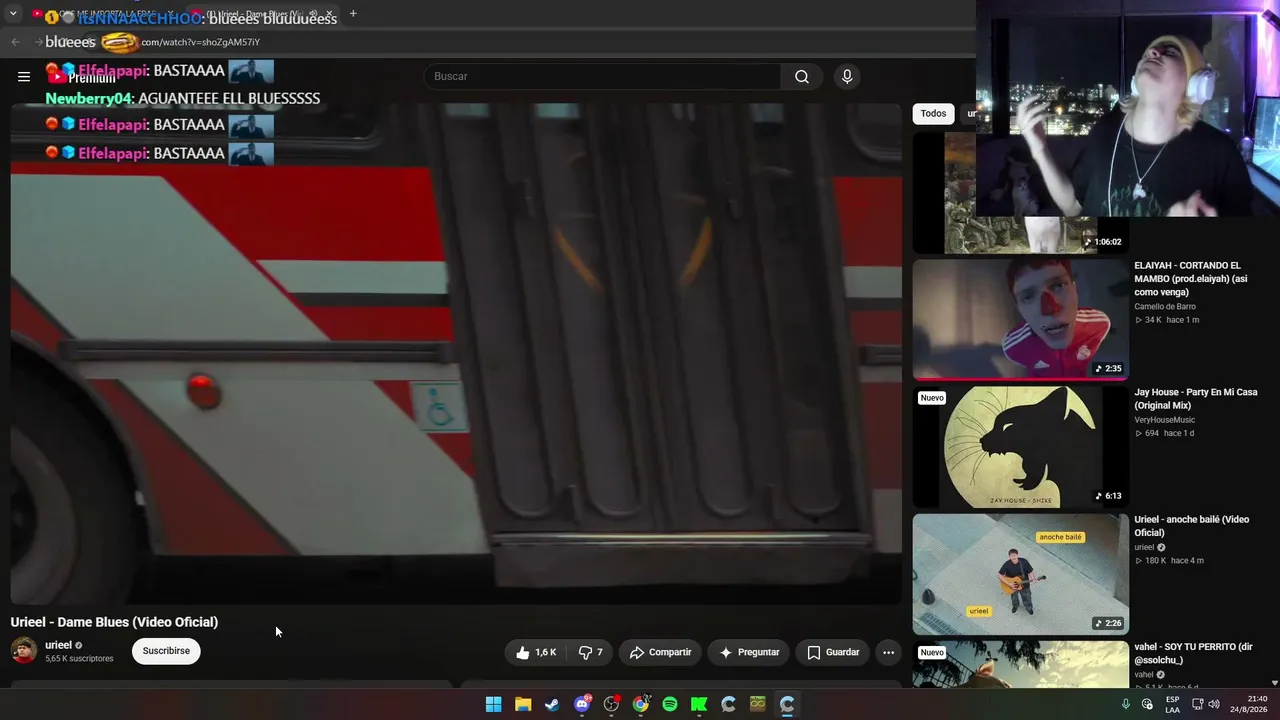The width and height of the screenshot is (1280, 720).
Task: Click the YouTube Premium logo
Action: coord(84,77)
